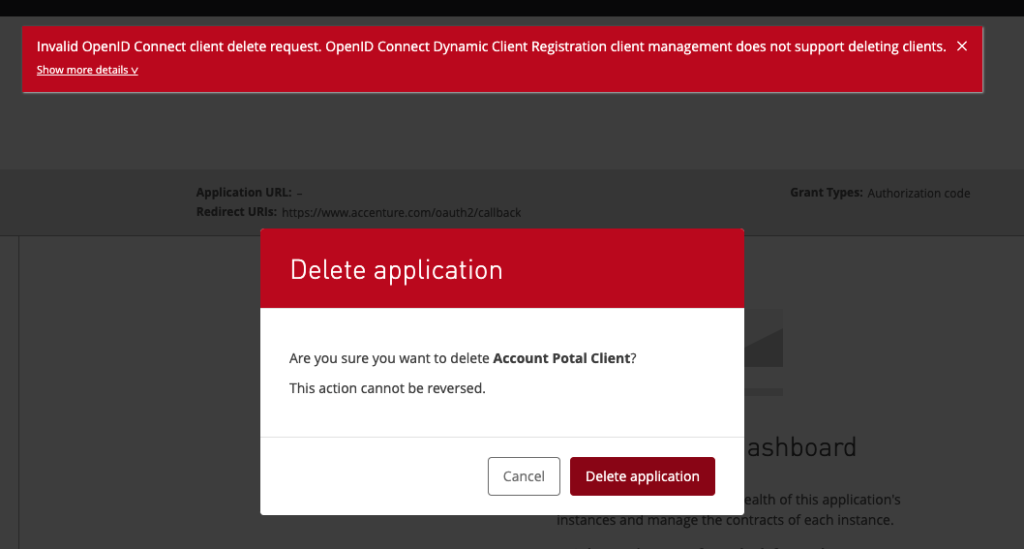
Task: Click the Application URL label
Action: click(x=243, y=193)
